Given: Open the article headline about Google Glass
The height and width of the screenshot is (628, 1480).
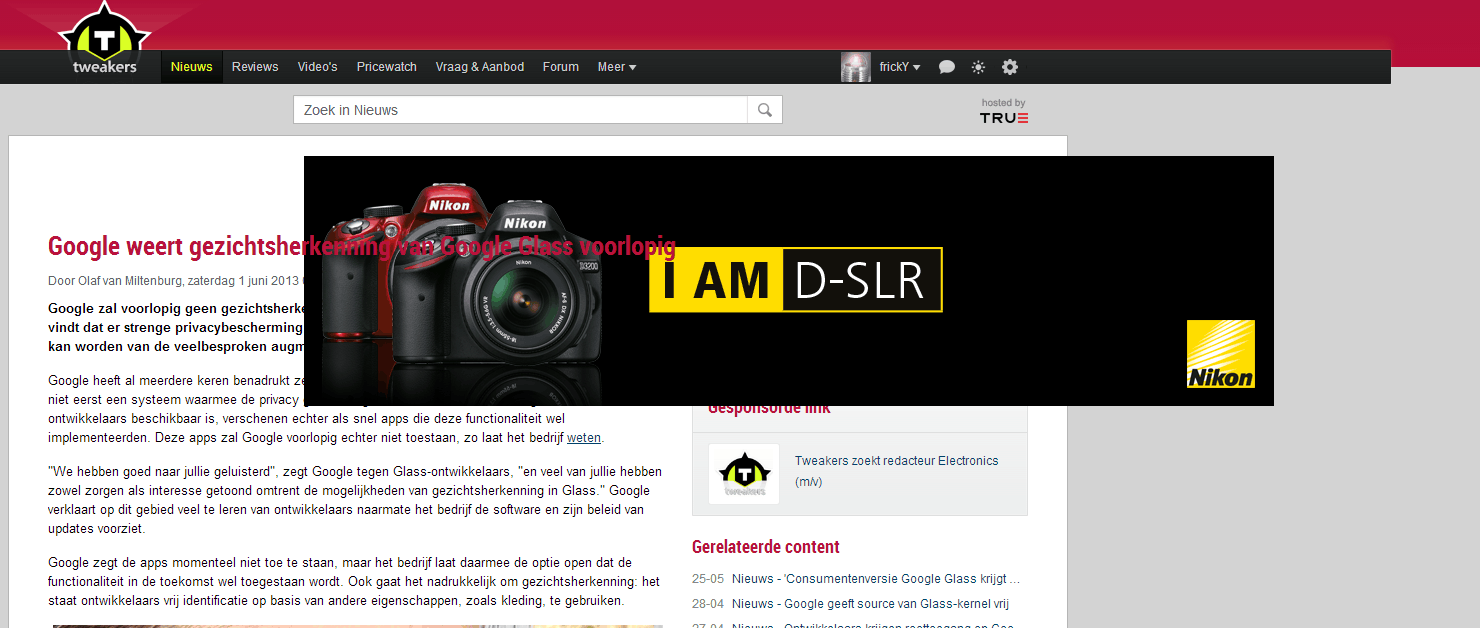Looking at the screenshot, I should [x=362, y=247].
